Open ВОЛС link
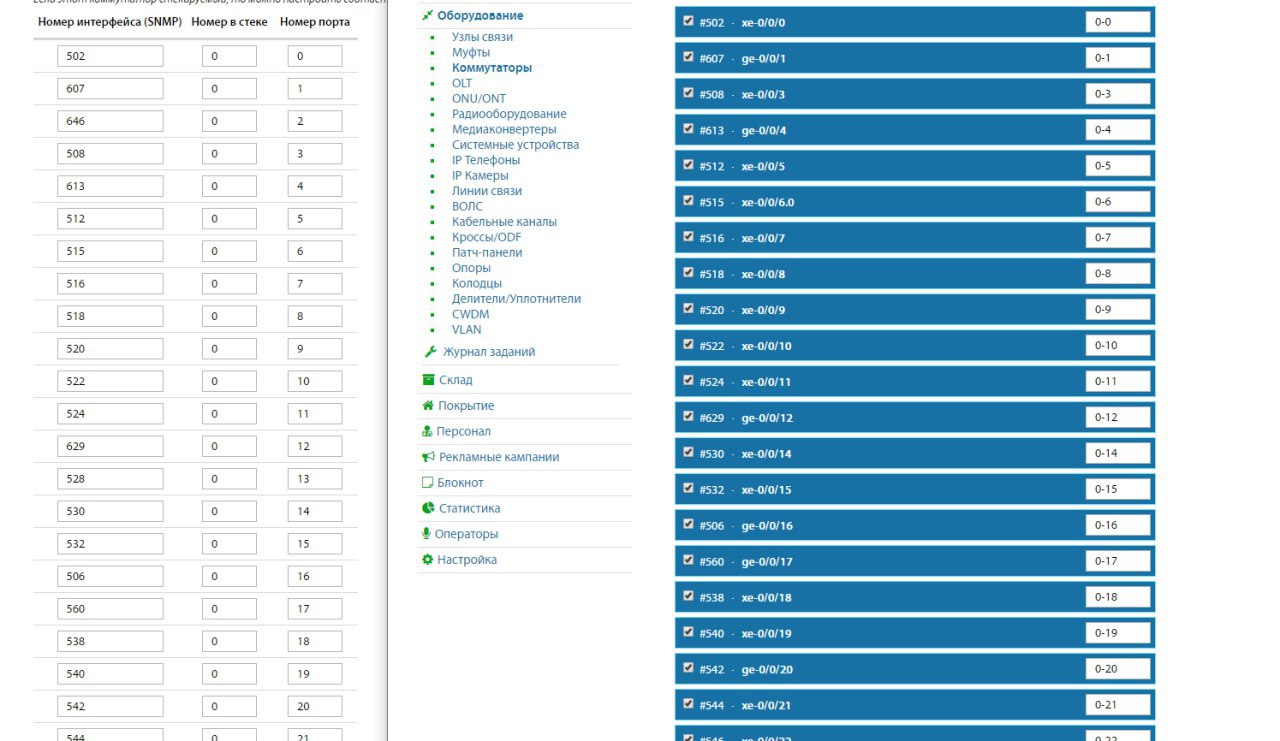The height and width of the screenshot is (741, 1280). 467,206
